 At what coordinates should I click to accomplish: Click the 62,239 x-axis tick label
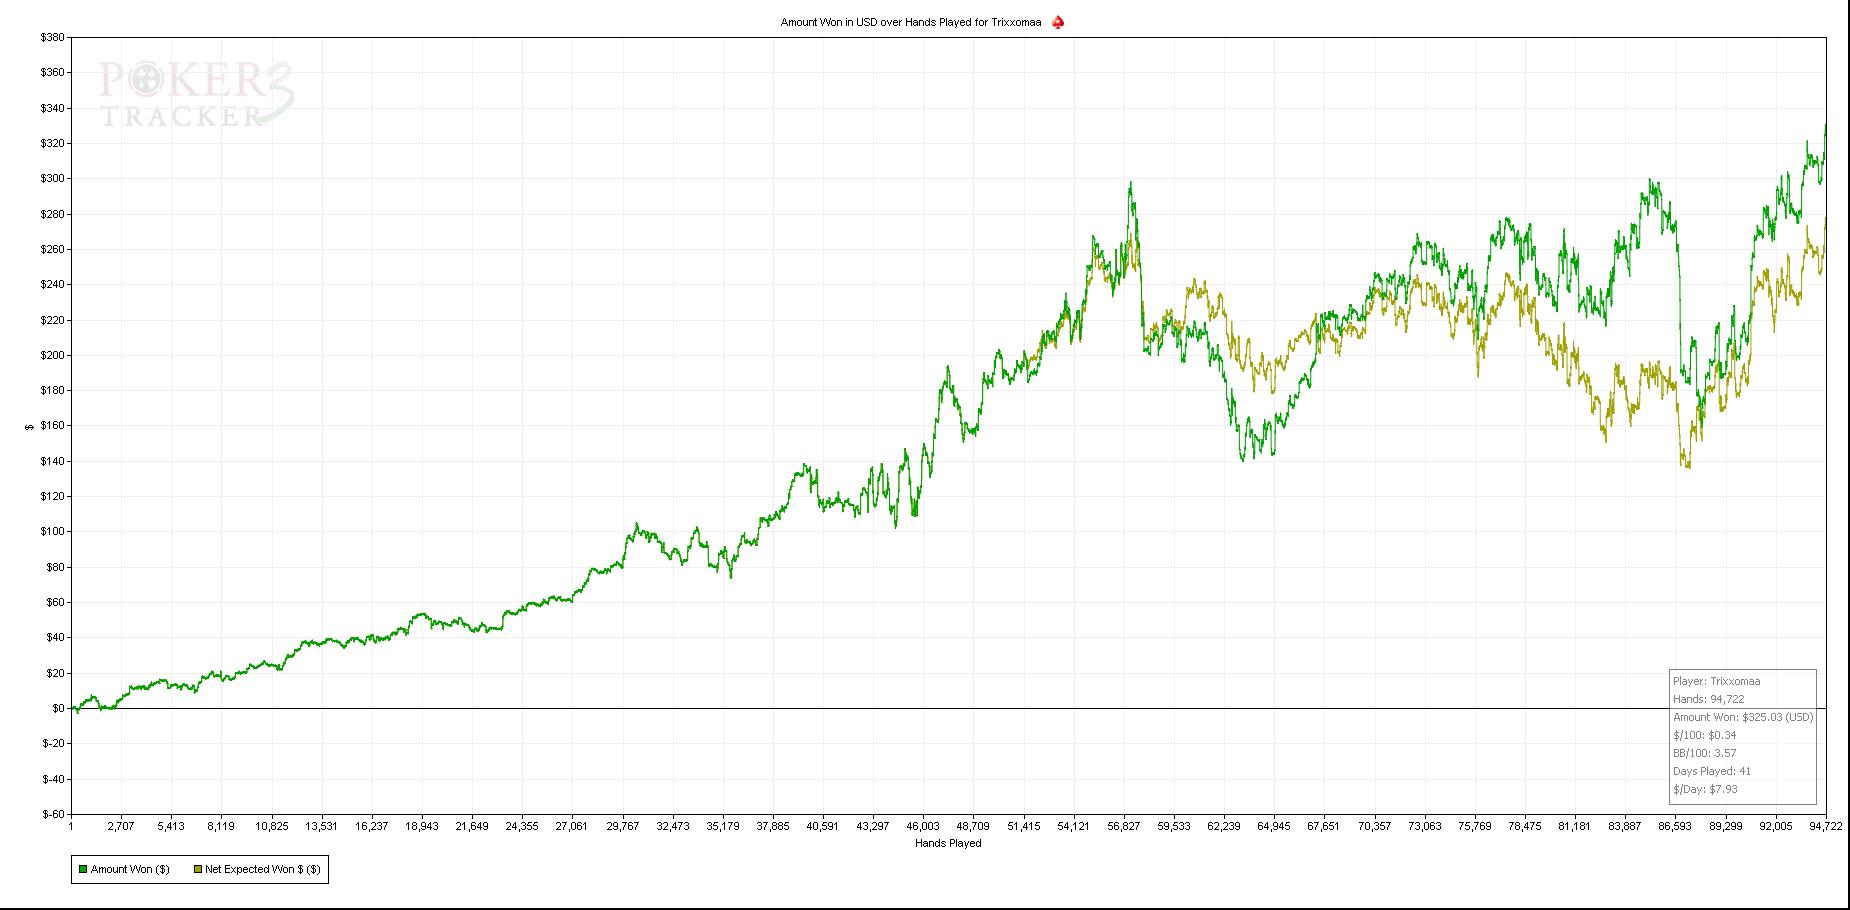click(x=1224, y=827)
